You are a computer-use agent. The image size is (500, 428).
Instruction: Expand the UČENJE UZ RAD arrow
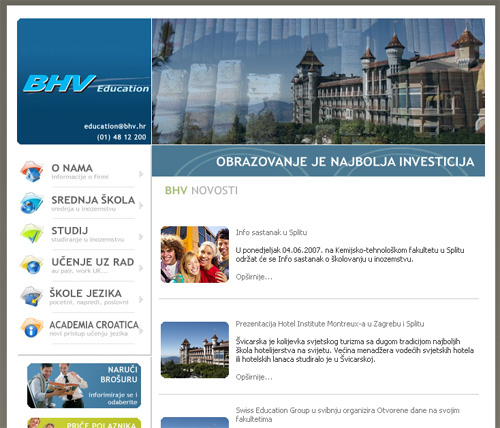pyautogui.click(x=141, y=268)
